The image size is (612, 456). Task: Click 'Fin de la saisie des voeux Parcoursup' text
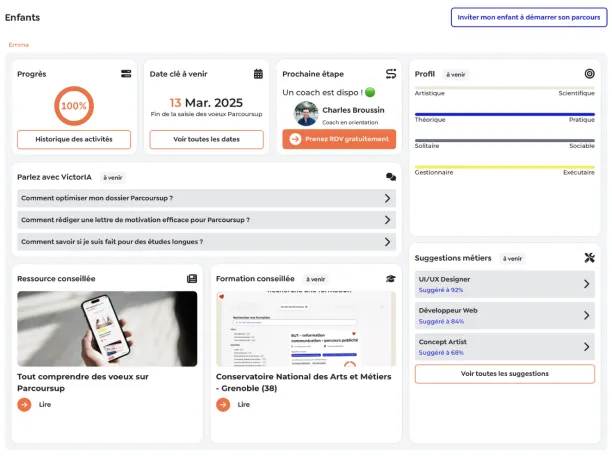(206, 114)
